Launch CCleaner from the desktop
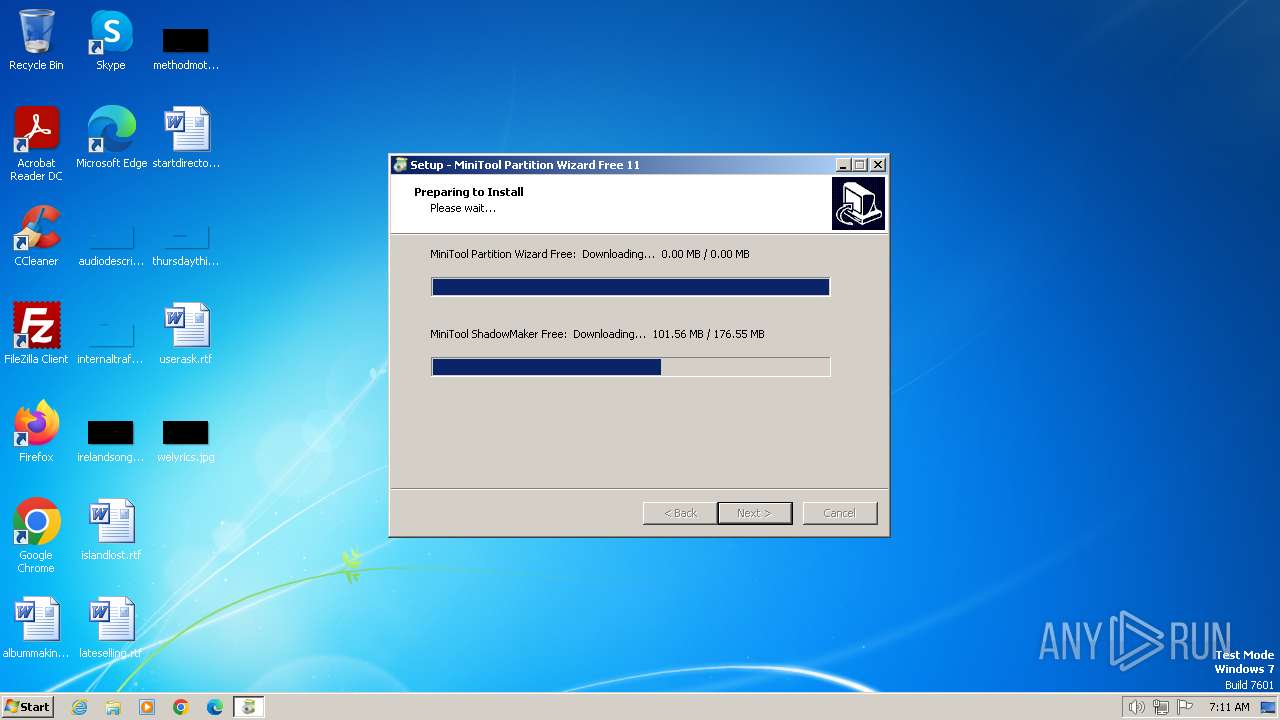 [36, 236]
